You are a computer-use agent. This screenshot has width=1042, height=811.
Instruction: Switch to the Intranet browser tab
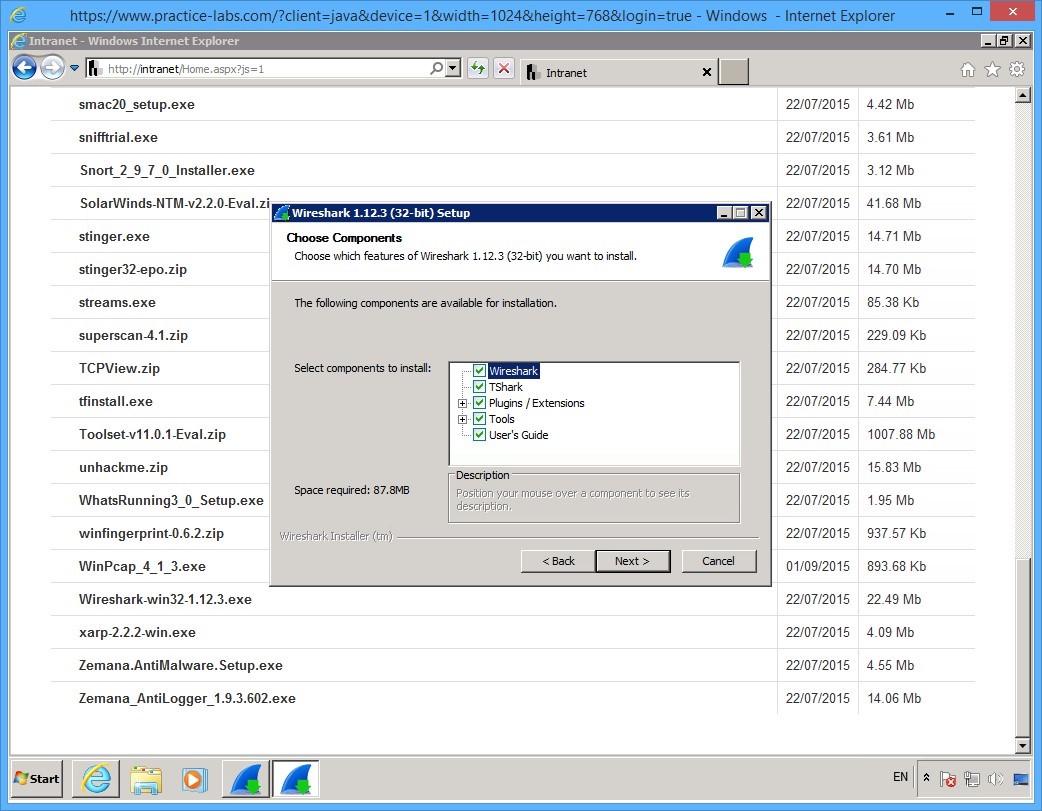pos(580,72)
